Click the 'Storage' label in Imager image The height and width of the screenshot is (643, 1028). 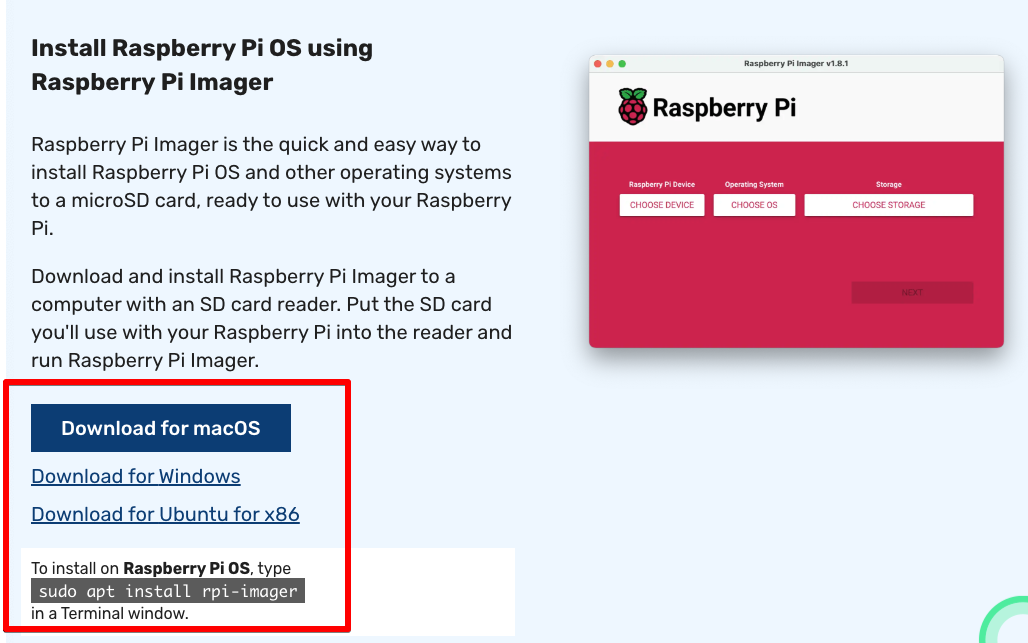[888, 184]
